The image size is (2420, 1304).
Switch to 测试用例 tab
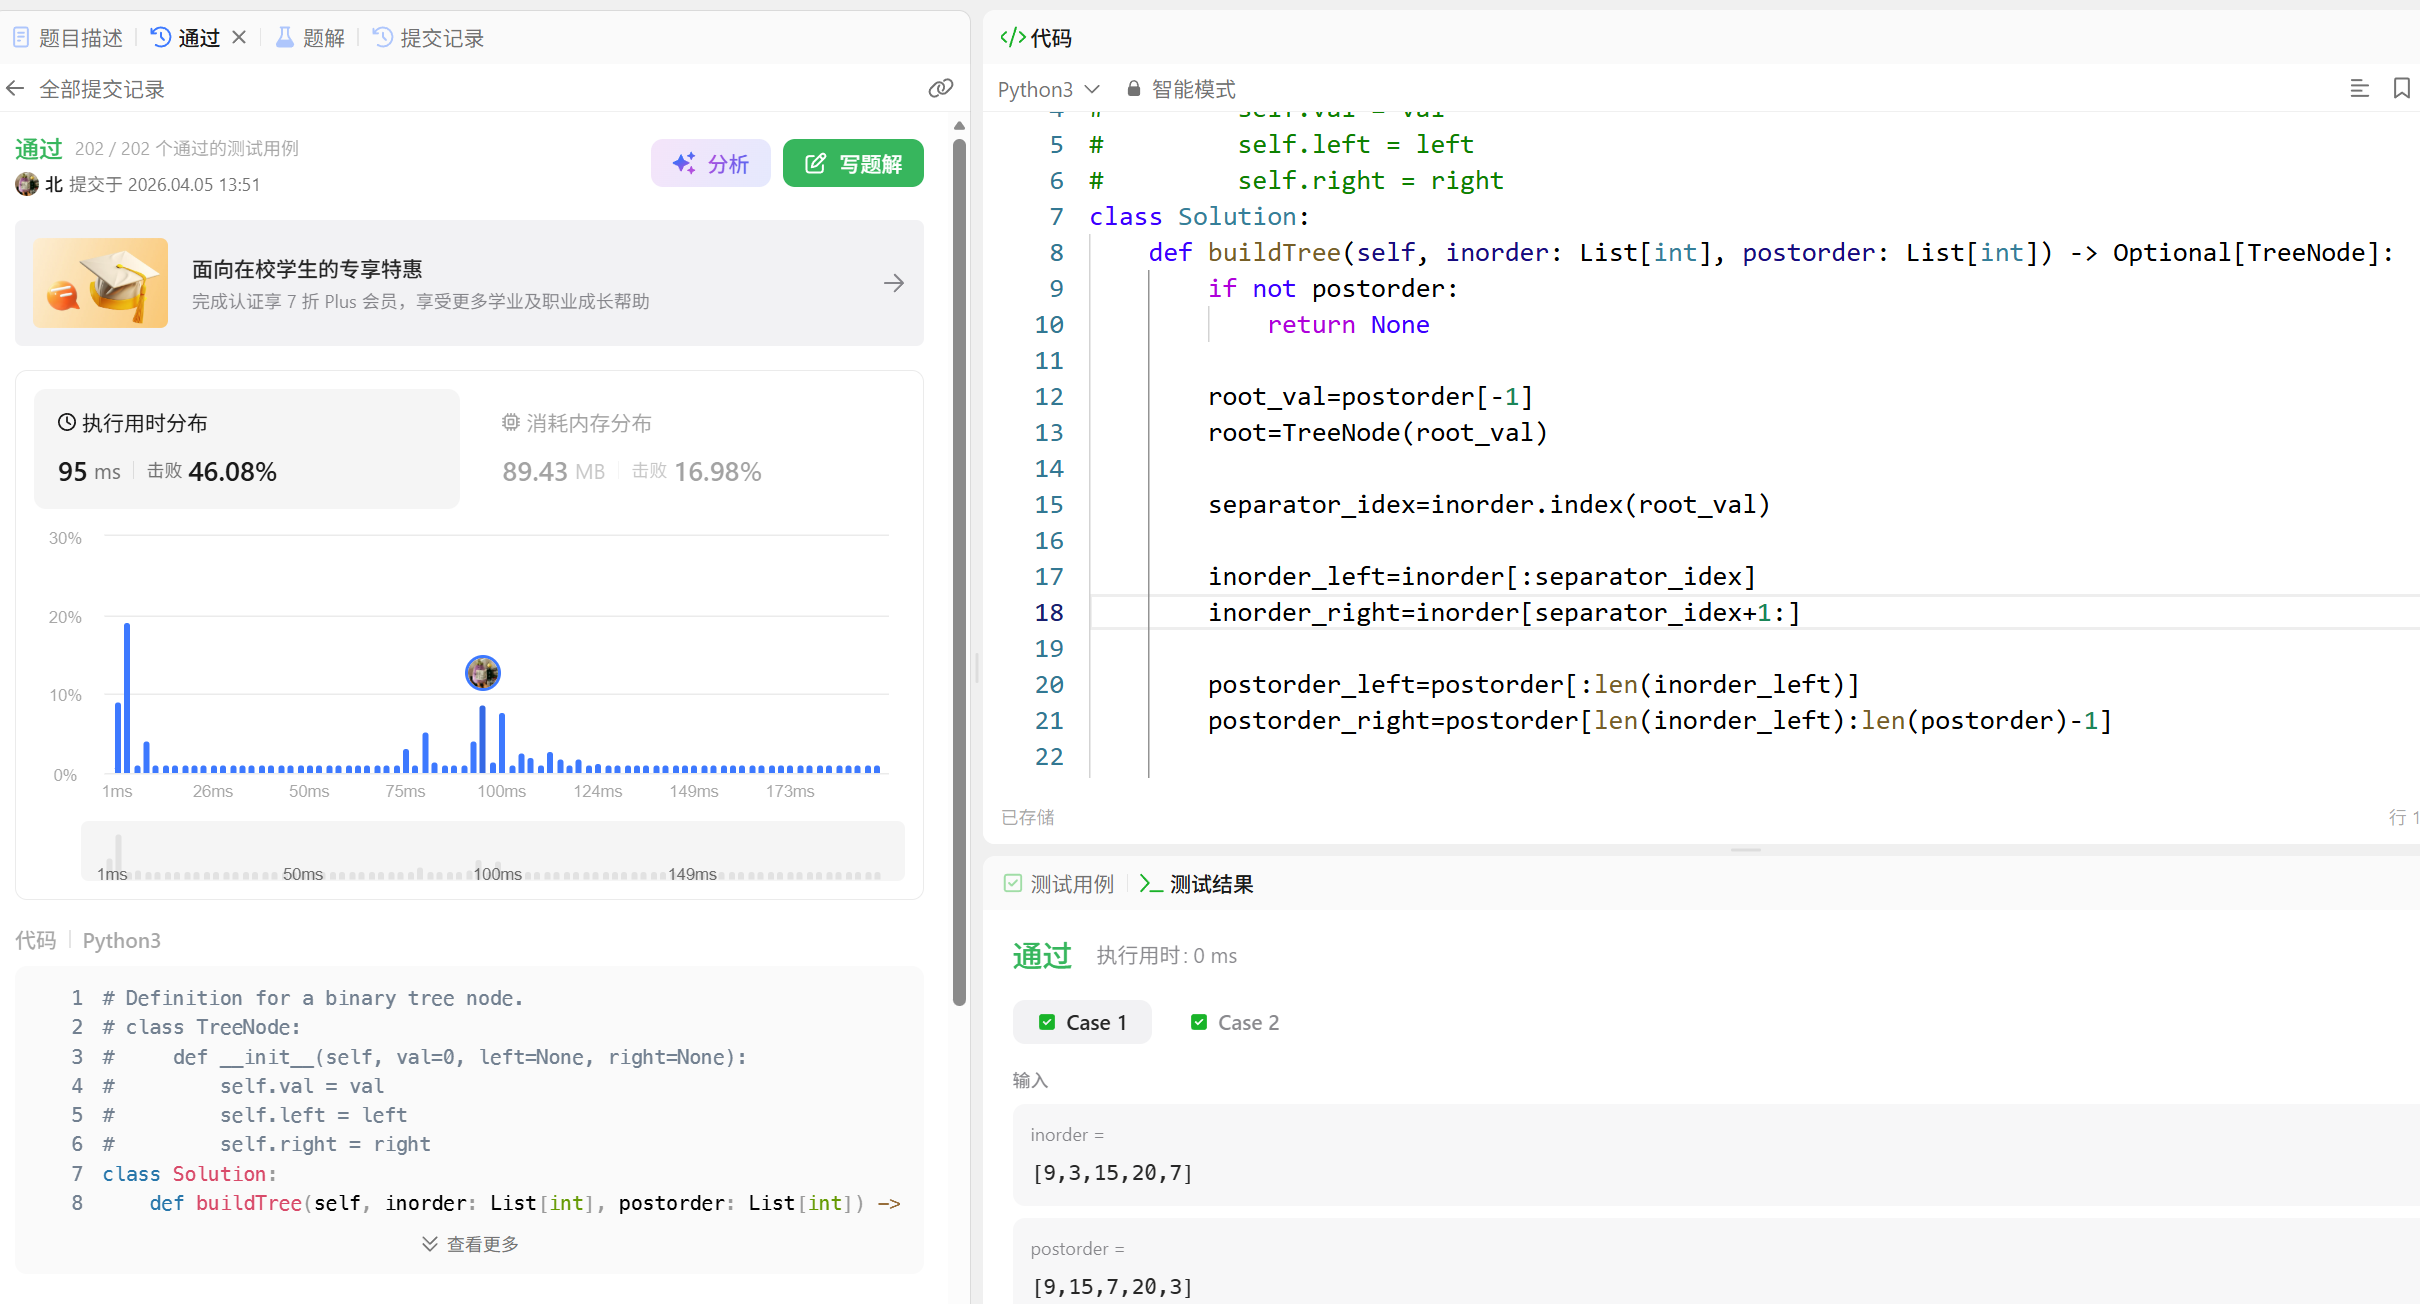[1059, 884]
